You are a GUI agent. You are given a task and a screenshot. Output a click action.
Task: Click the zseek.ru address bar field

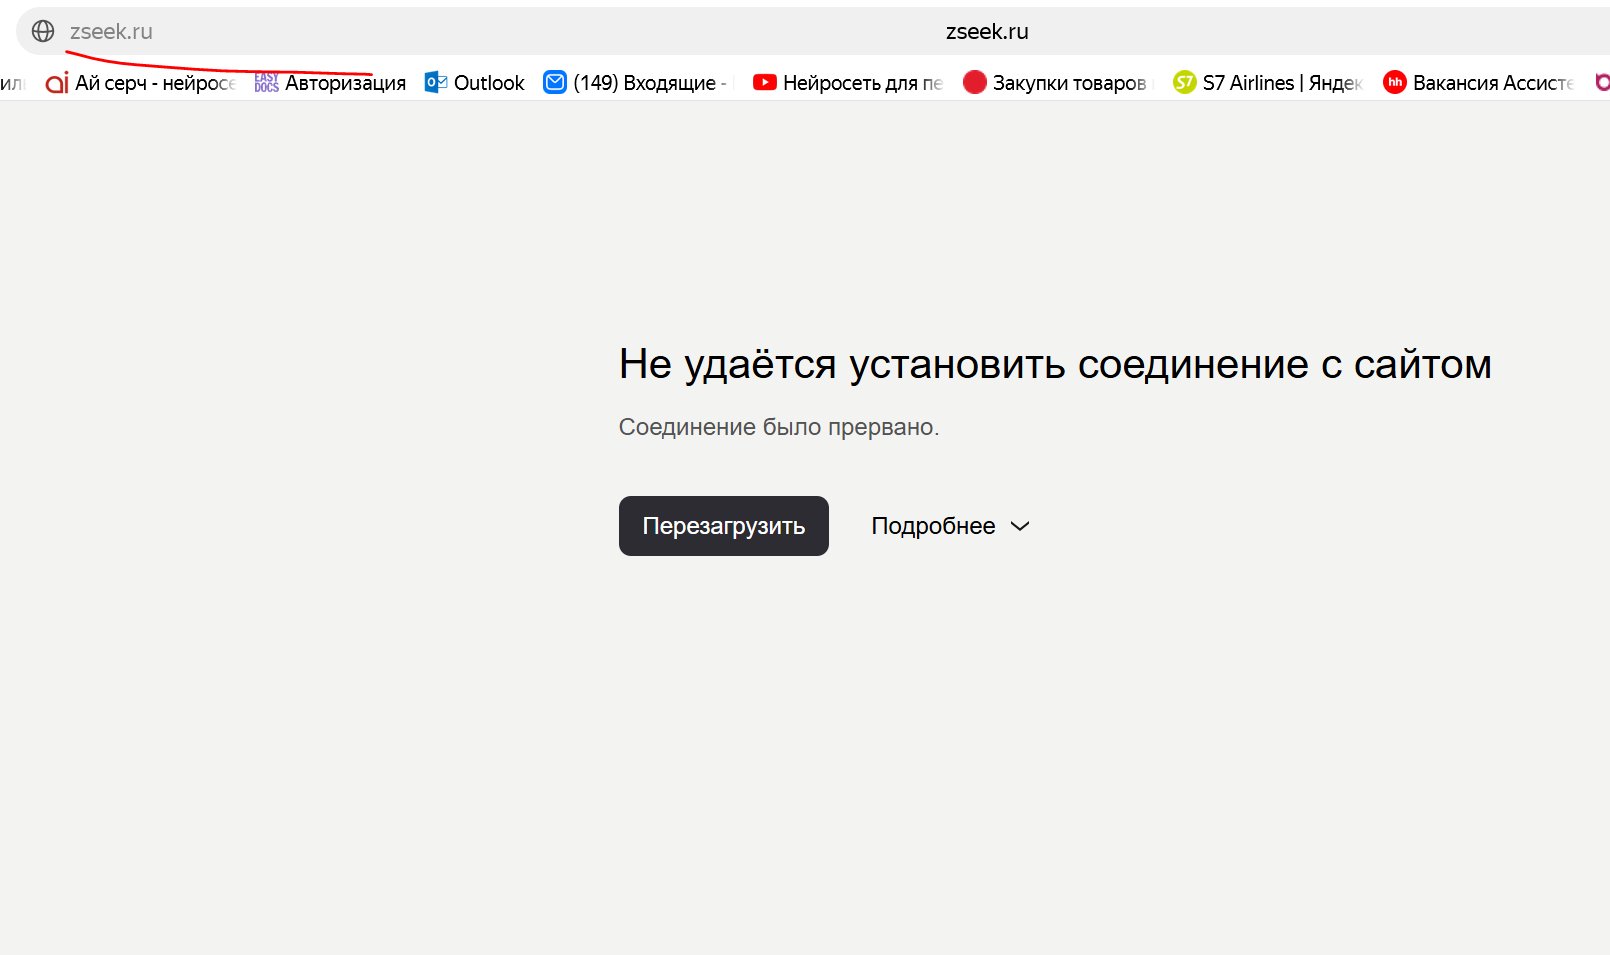coord(813,31)
